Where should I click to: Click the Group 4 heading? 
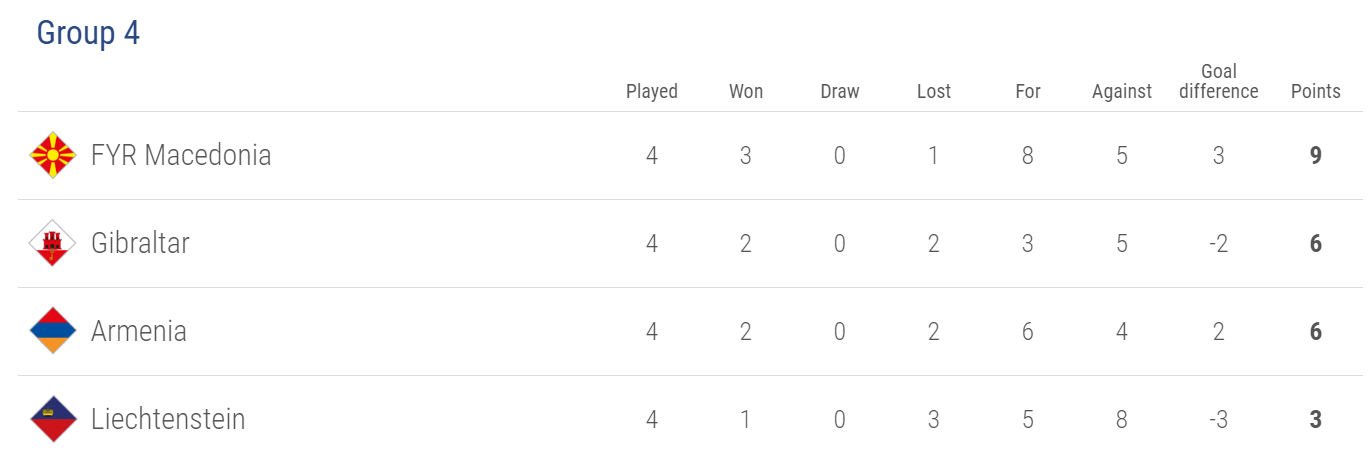tap(88, 33)
